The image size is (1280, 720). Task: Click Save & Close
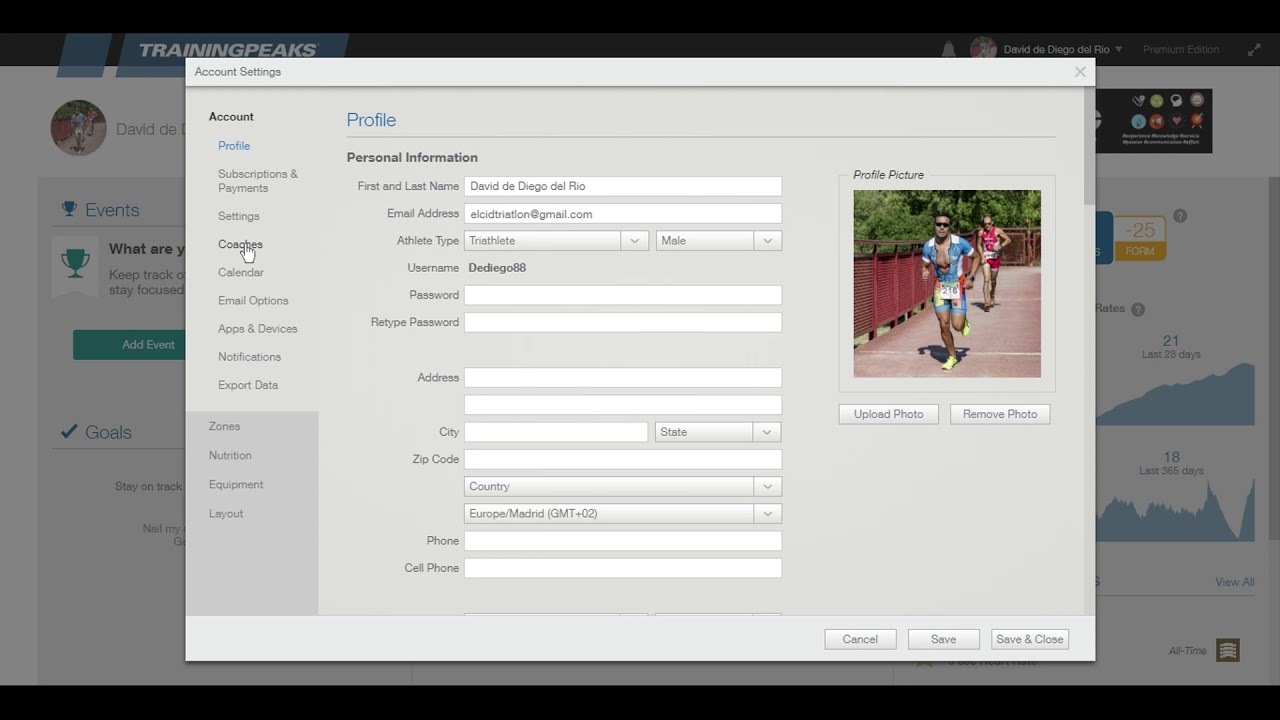point(1030,639)
